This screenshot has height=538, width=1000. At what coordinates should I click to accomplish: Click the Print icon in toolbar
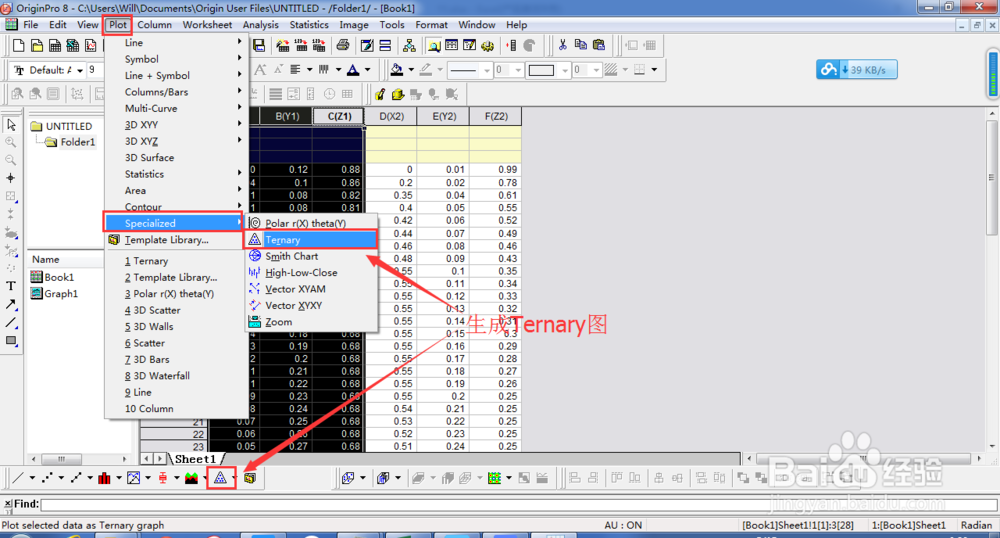(343, 45)
